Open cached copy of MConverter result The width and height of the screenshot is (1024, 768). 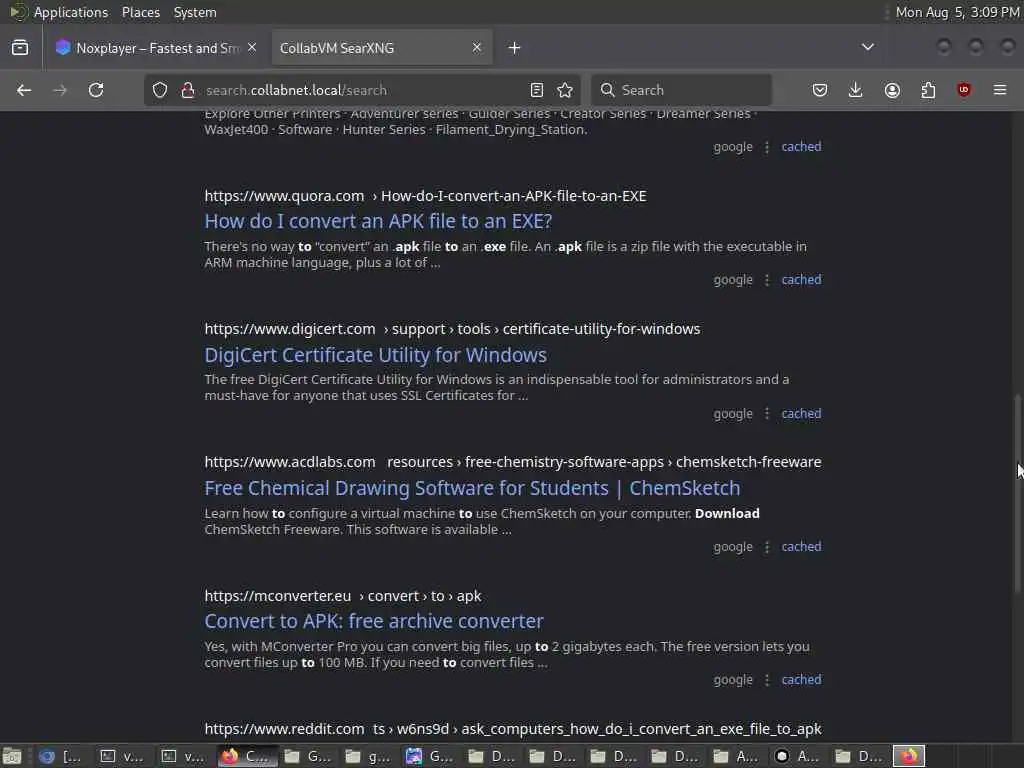[801, 680]
